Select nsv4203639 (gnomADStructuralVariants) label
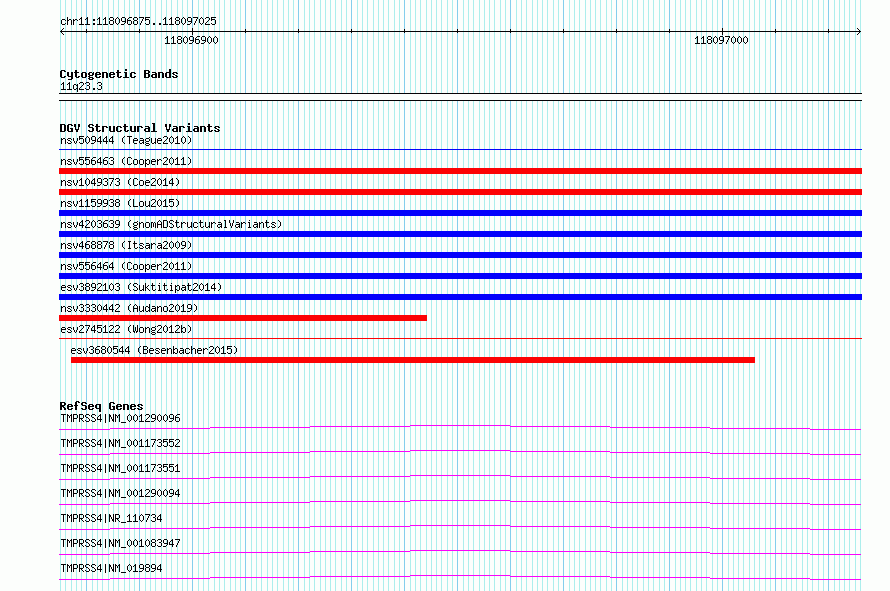This screenshot has height=591, width=890. click(x=171, y=224)
